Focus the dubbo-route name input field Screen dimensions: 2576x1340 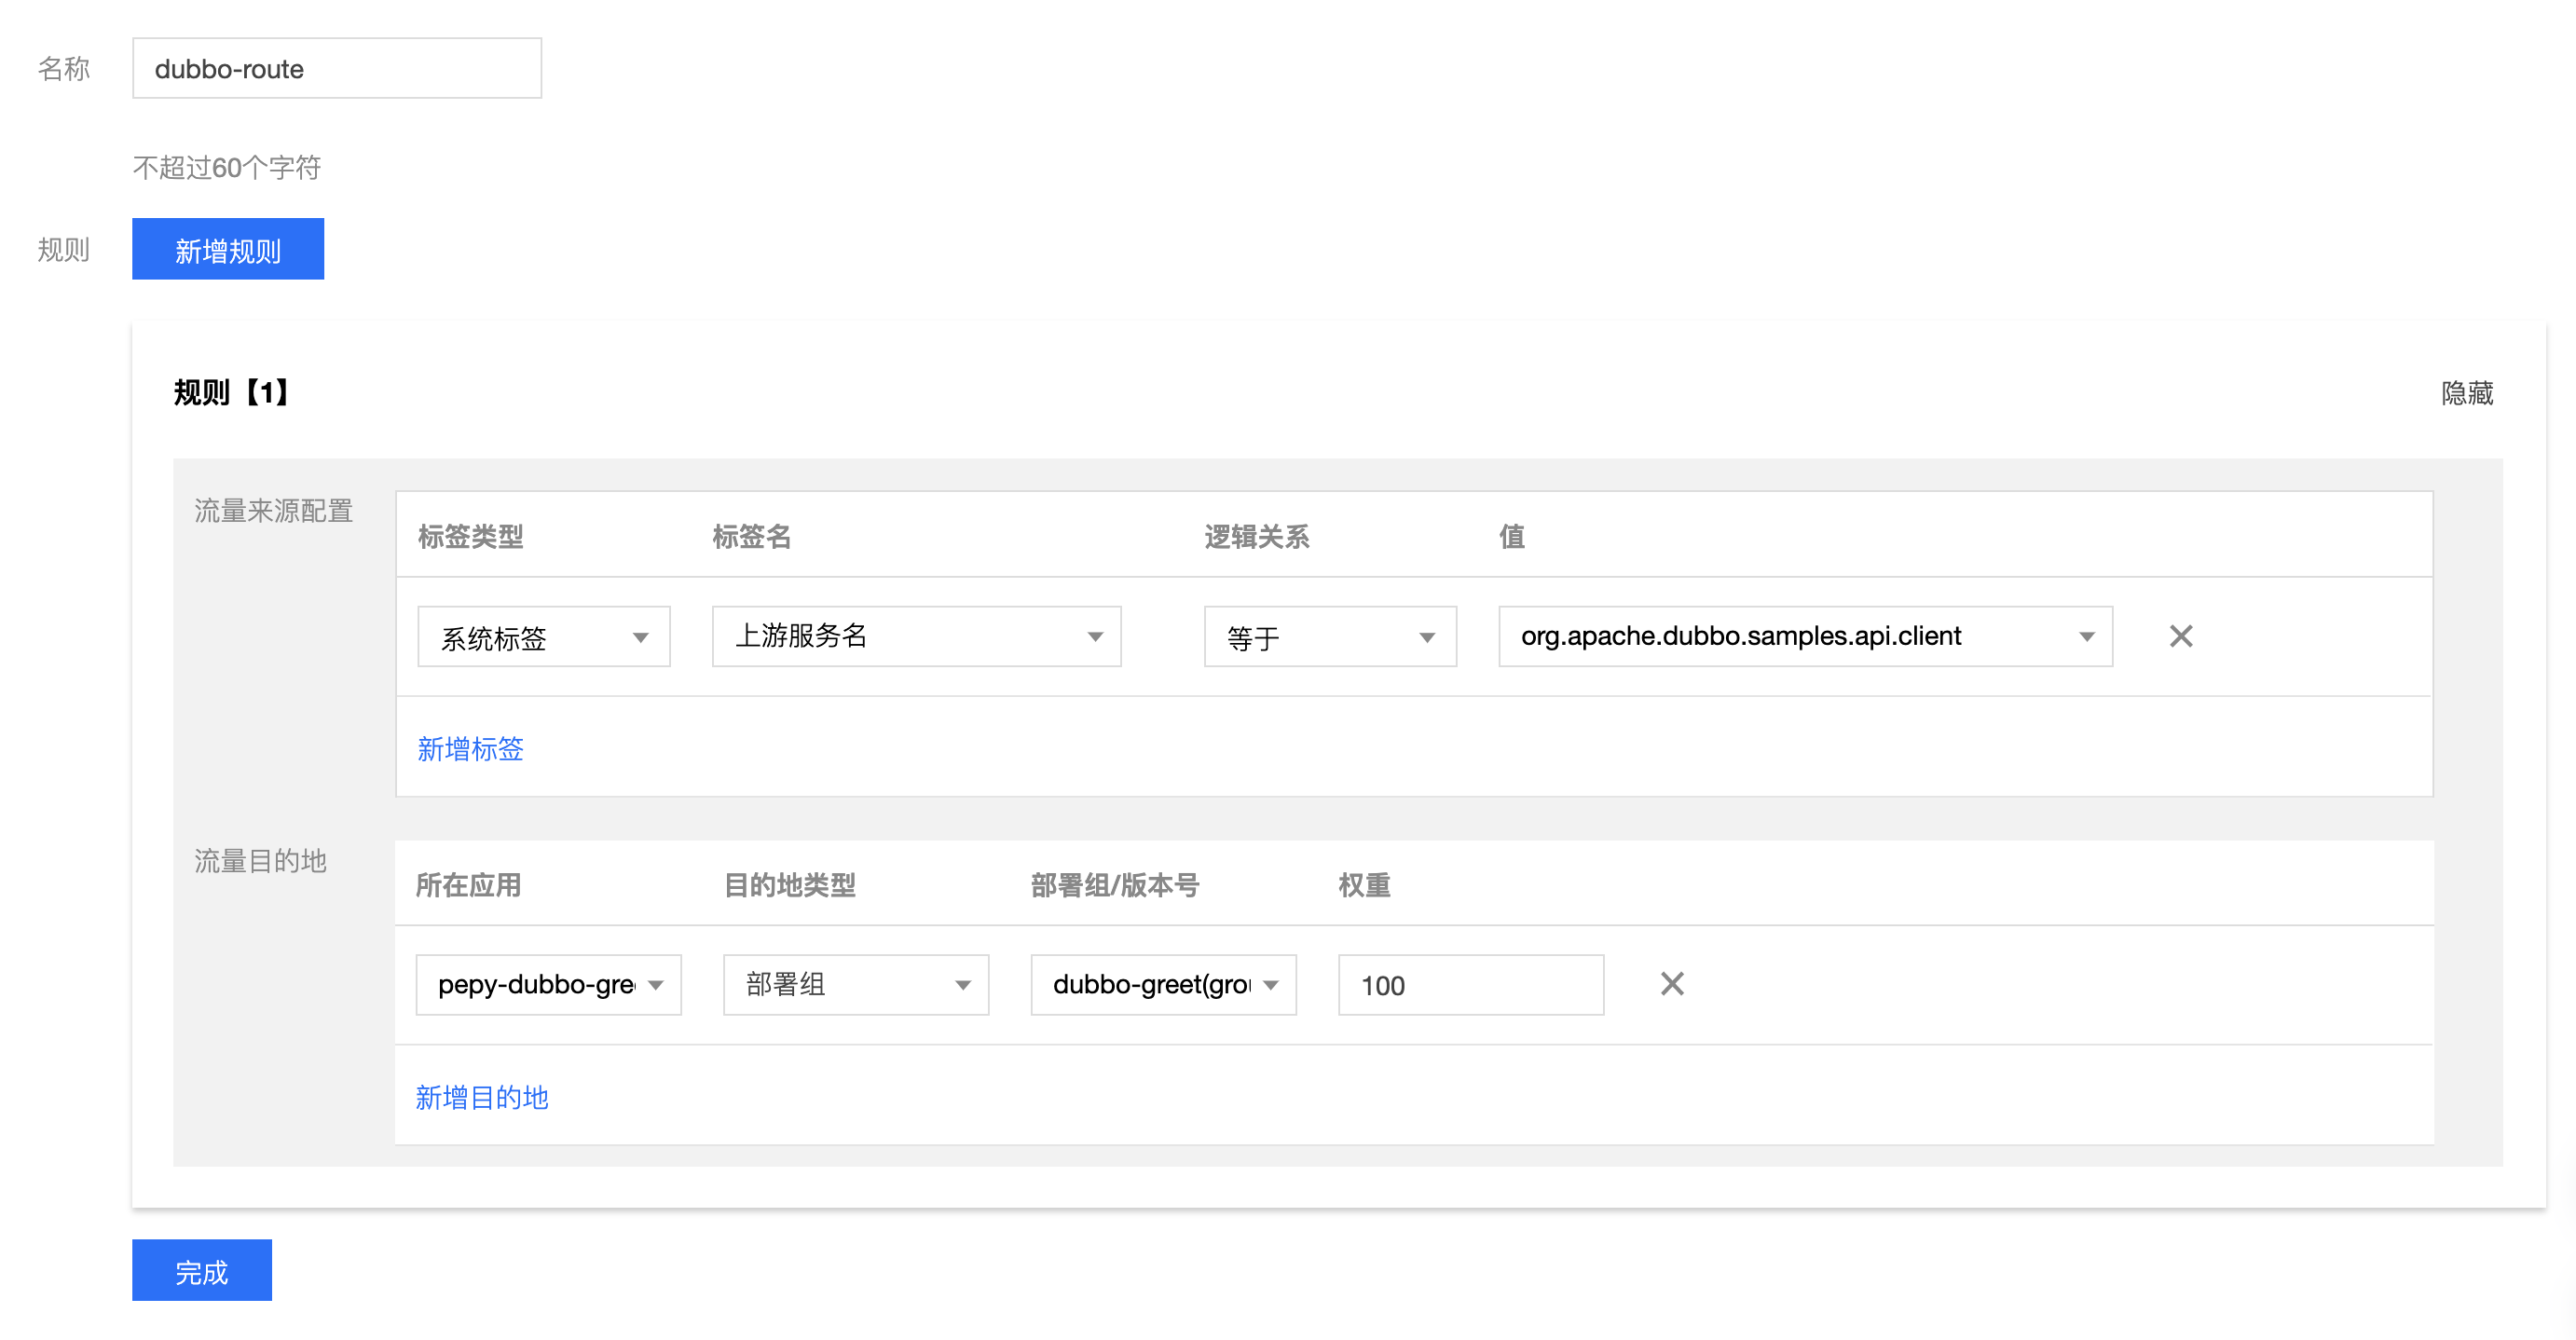click(x=337, y=69)
